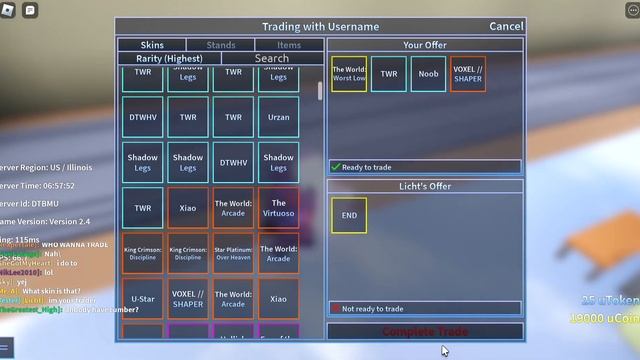Remove The World: Worst Low from Your Offer
The height and width of the screenshot is (360, 640).
349,74
